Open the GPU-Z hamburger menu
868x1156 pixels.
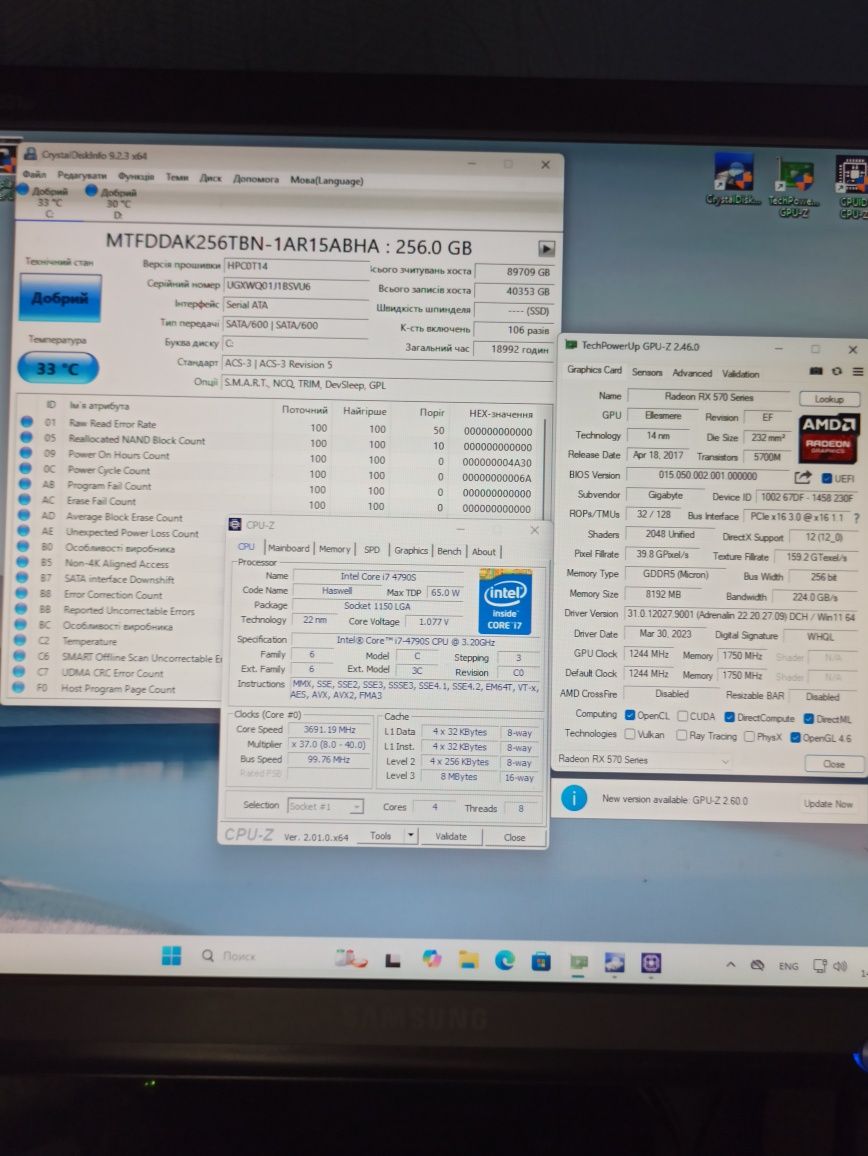point(858,372)
